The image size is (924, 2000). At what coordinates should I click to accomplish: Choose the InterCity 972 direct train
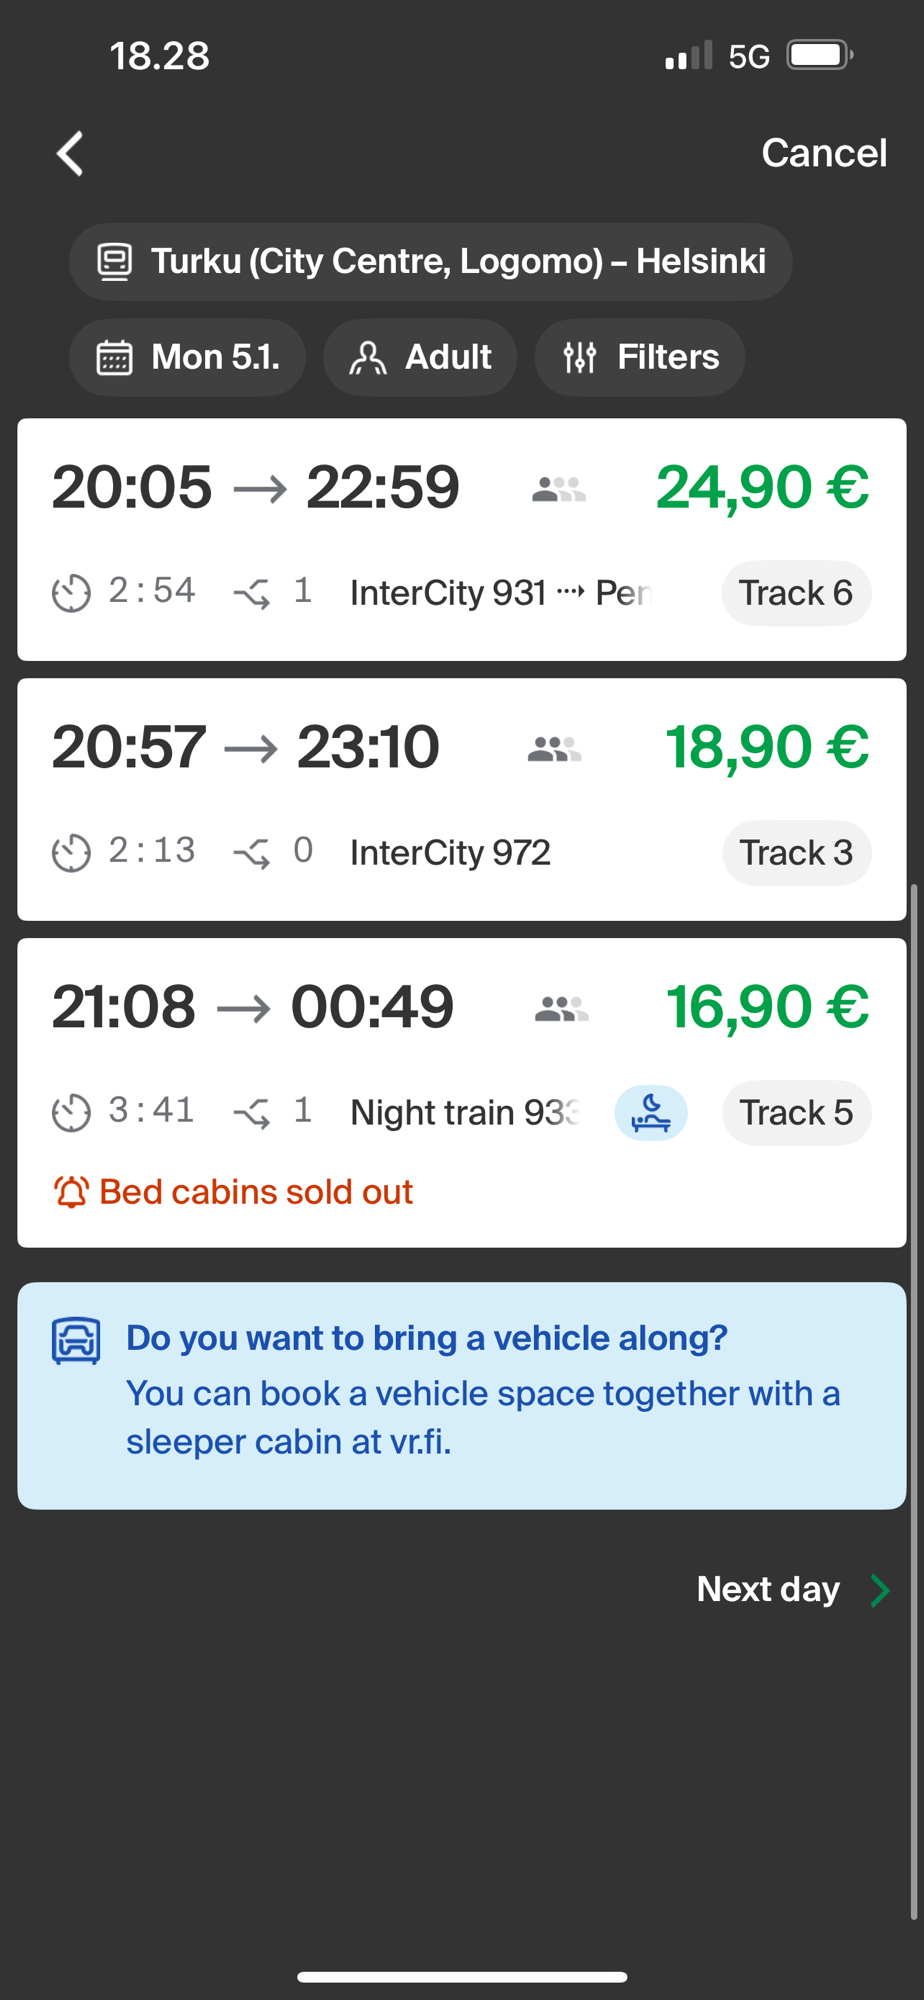[x=450, y=853]
